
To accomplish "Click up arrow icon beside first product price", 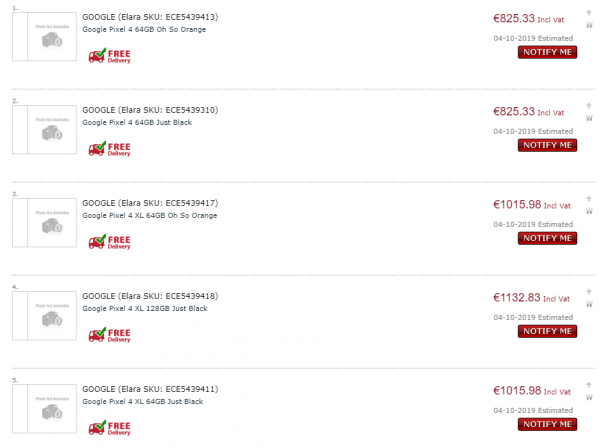I will (589, 13).
